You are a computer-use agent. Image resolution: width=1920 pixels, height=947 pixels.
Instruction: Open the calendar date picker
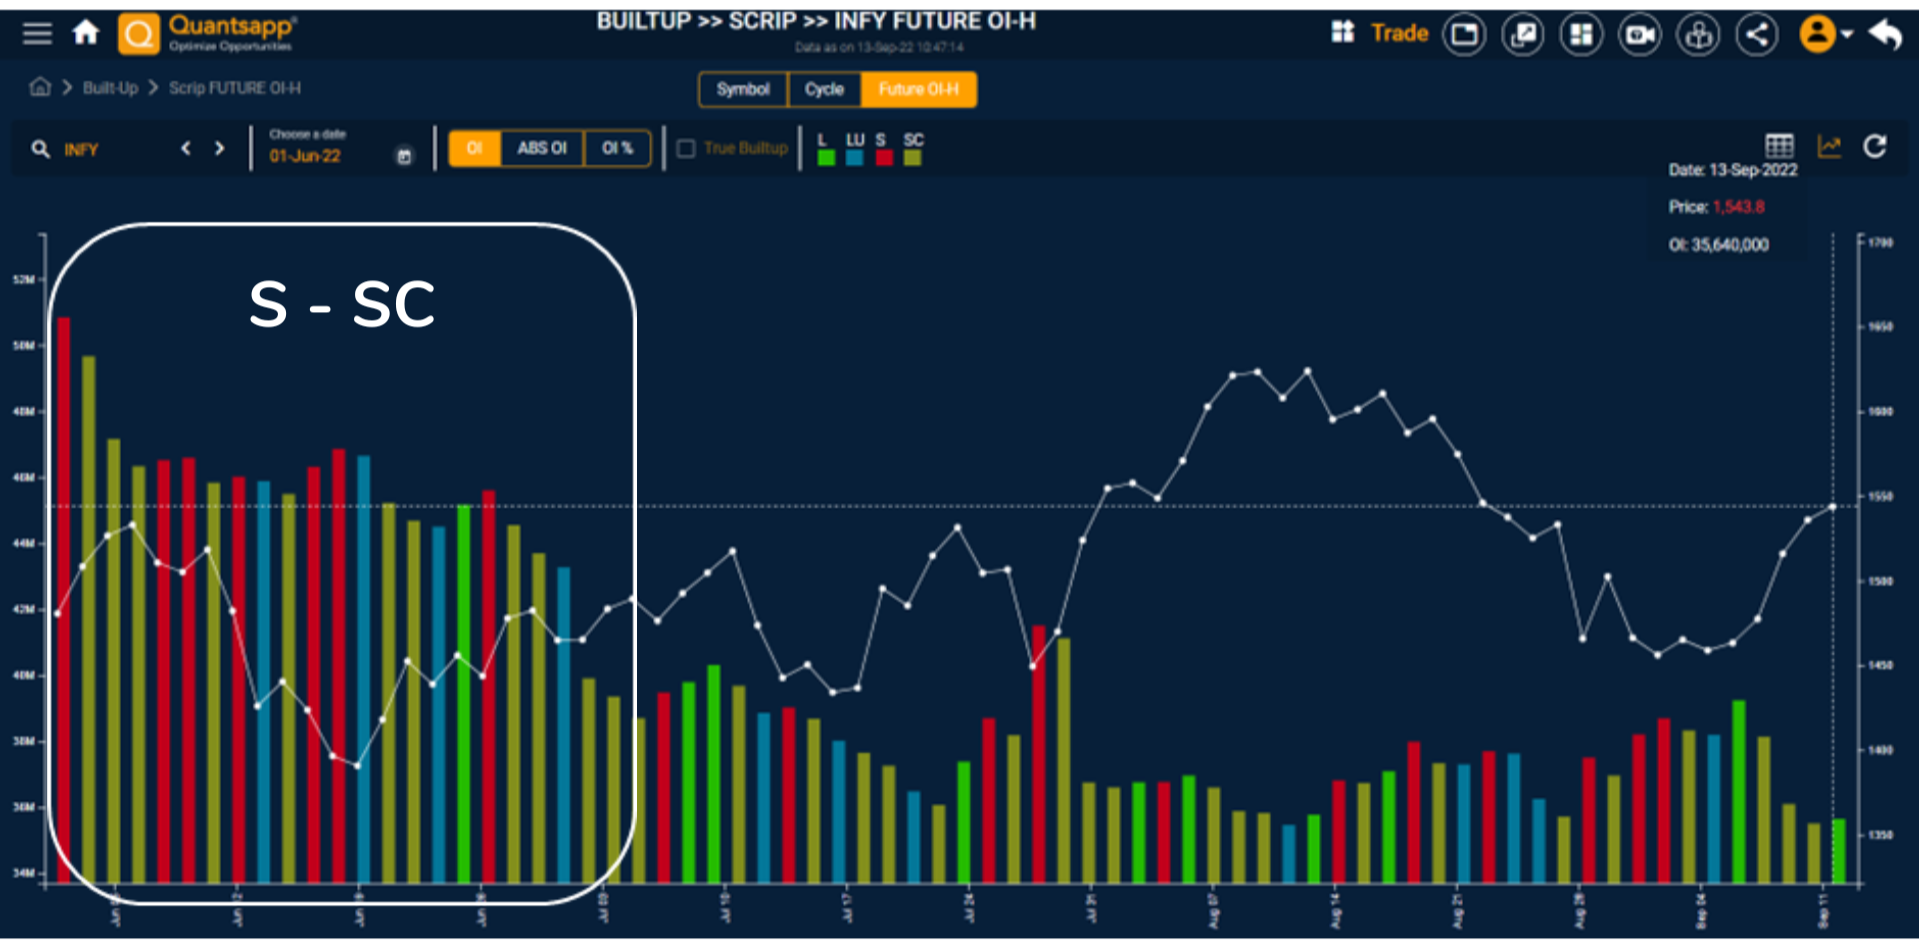click(403, 155)
